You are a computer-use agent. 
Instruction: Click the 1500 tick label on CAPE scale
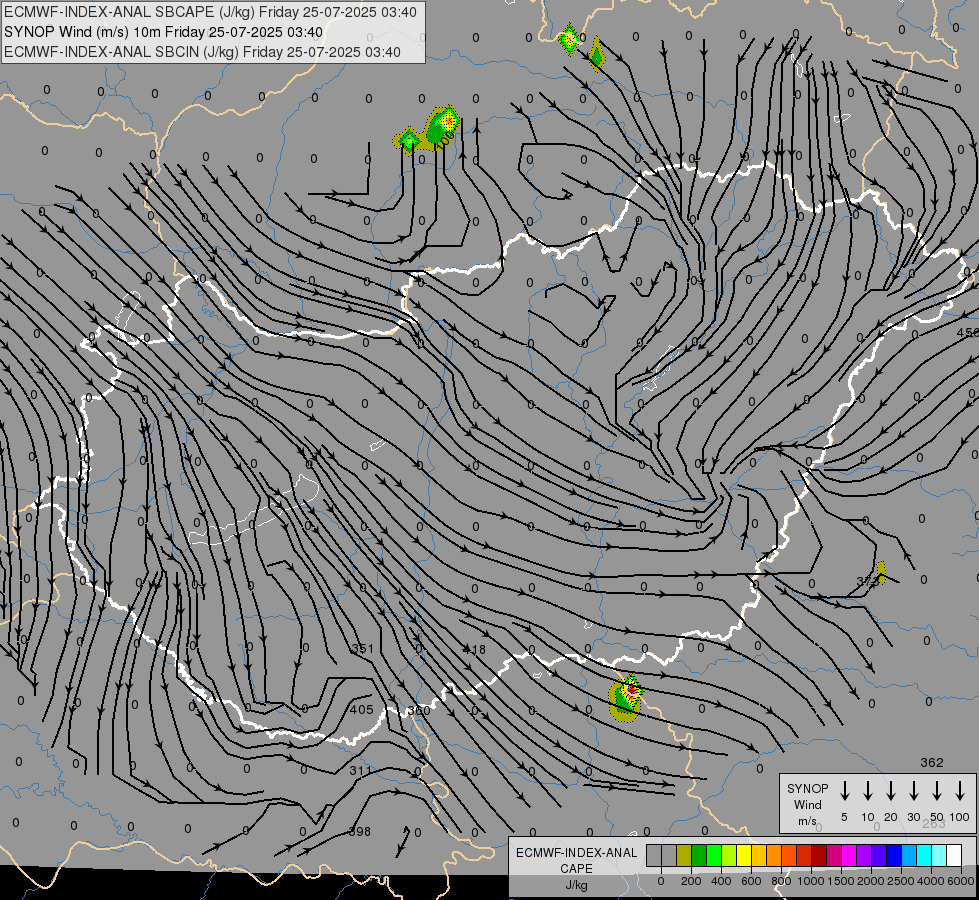pos(840,881)
